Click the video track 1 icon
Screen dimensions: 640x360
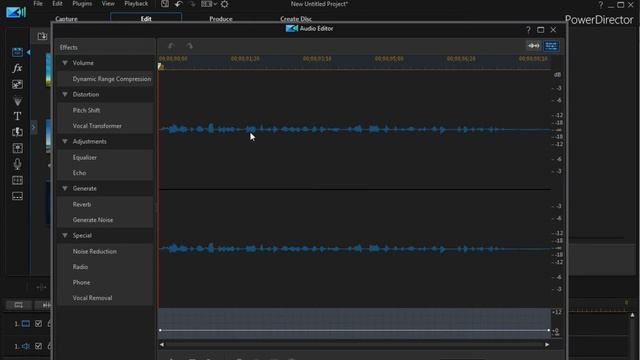coord(25,324)
